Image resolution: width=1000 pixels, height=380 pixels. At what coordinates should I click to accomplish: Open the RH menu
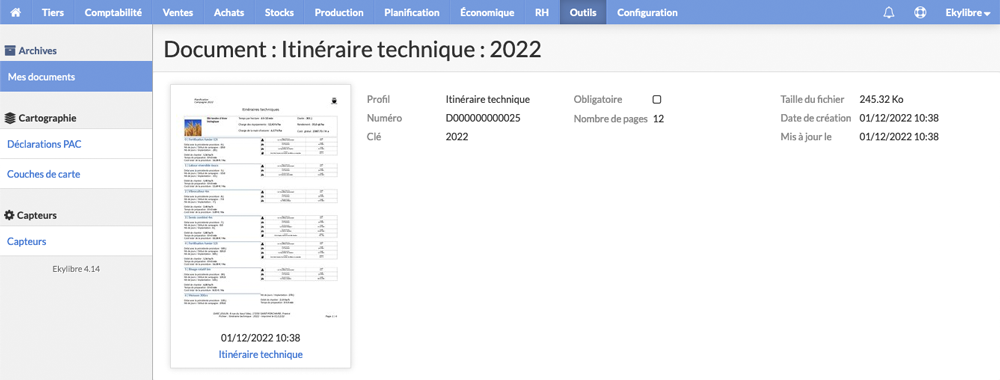point(542,12)
